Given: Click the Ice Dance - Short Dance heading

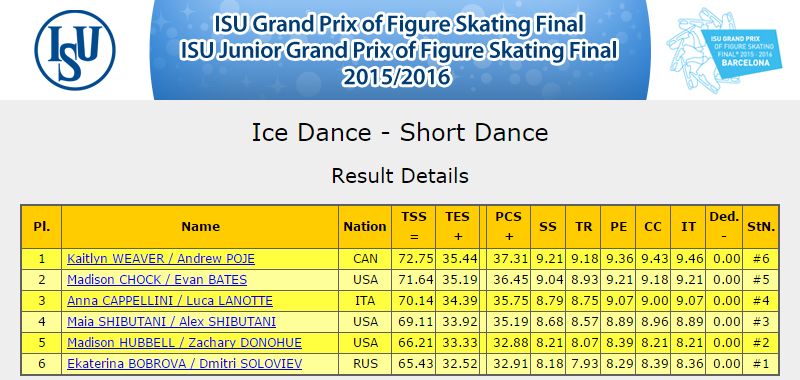Looking at the screenshot, I should (400, 133).
